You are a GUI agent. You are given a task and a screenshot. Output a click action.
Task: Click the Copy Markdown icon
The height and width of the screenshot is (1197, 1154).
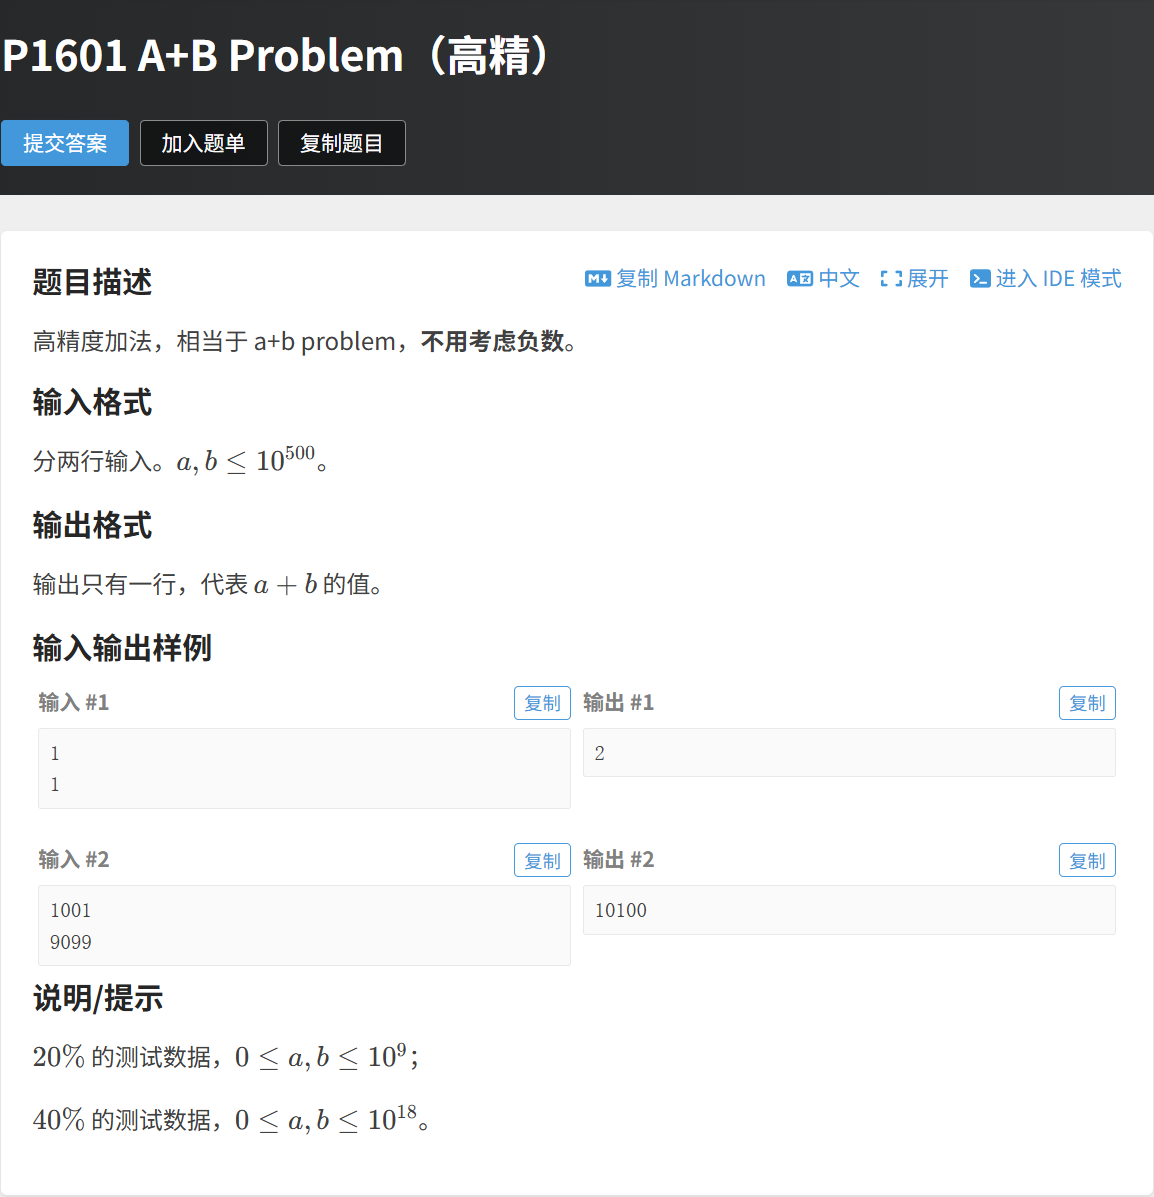[x=597, y=278]
